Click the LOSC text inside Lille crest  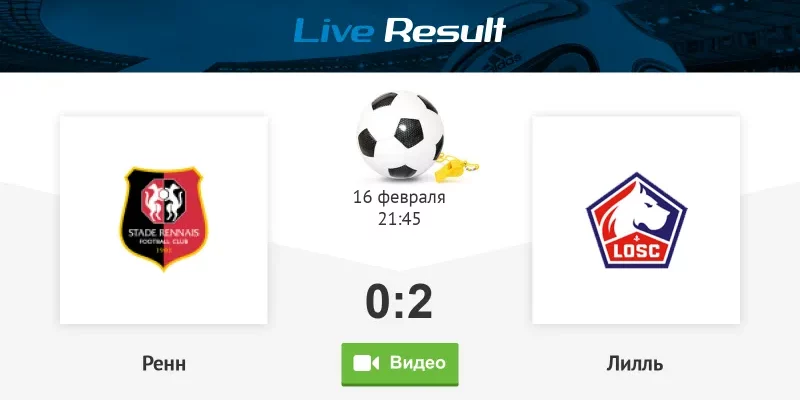click(x=636, y=250)
